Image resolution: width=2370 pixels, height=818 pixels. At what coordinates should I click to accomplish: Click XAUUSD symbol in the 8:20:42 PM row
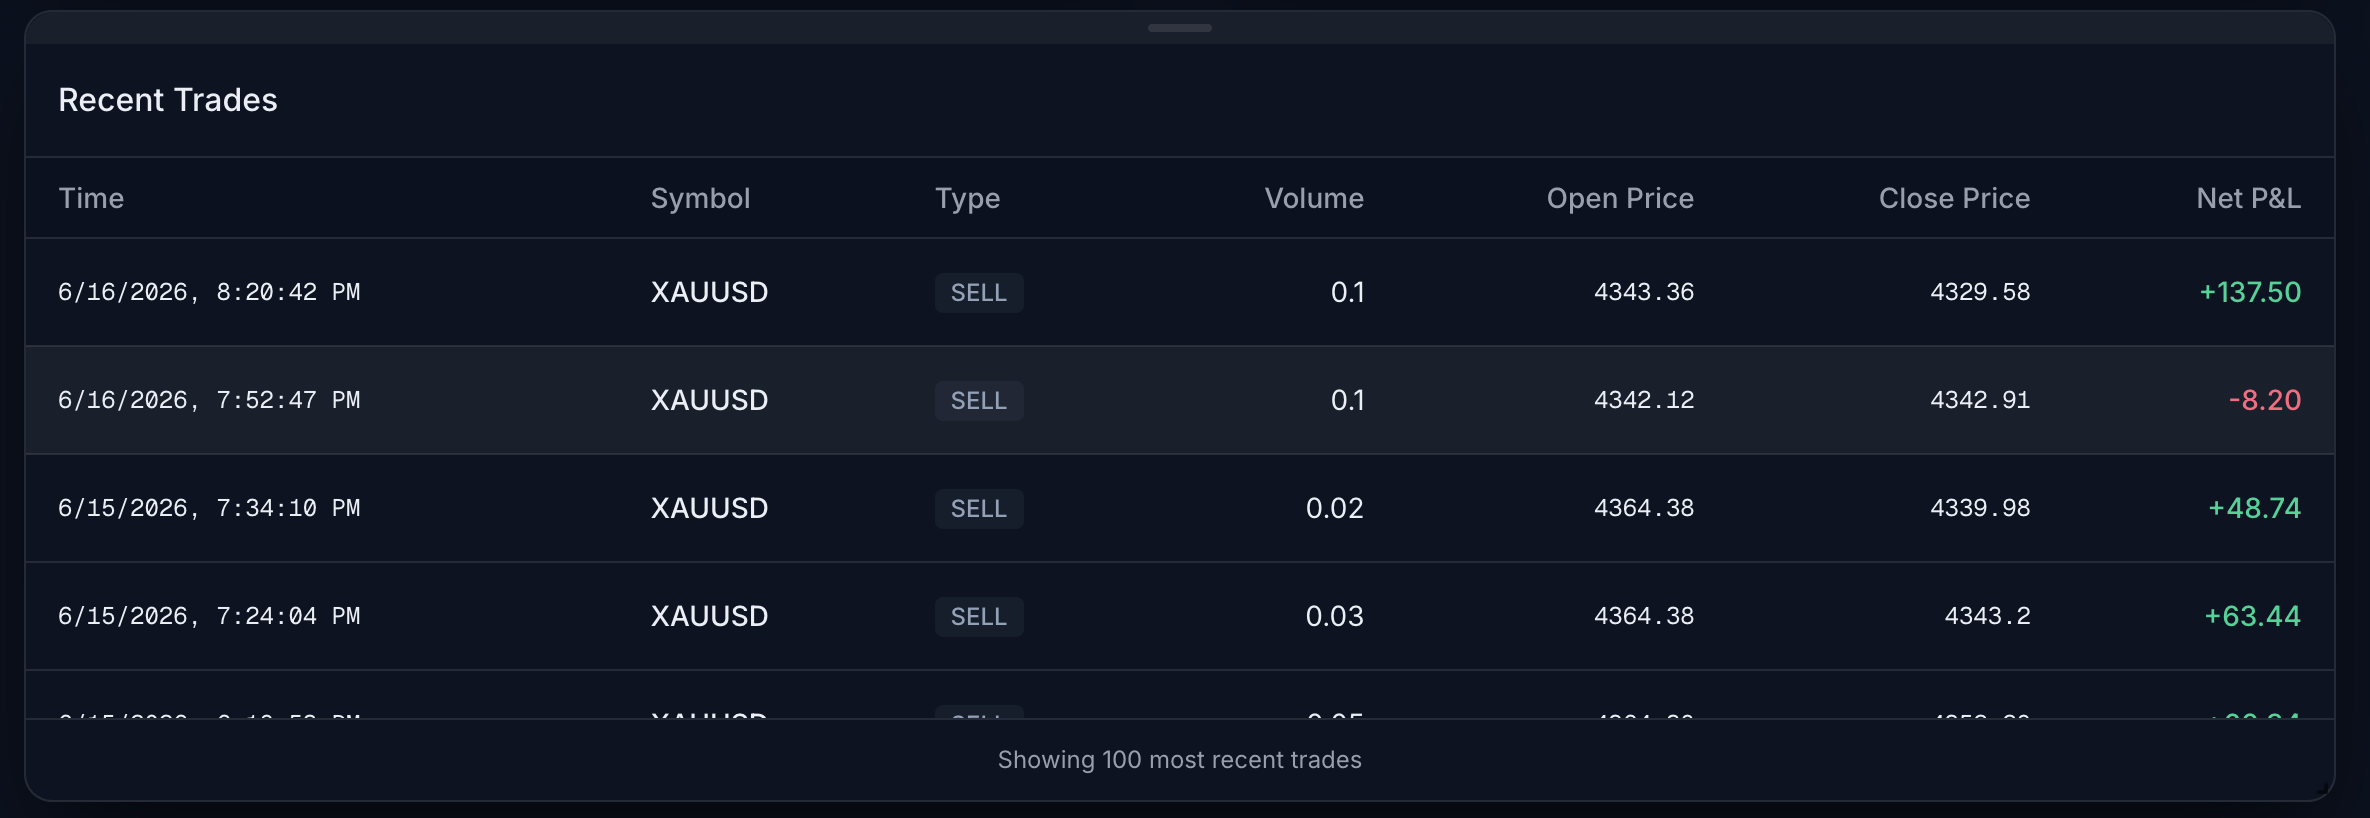(x=709, y=292)
